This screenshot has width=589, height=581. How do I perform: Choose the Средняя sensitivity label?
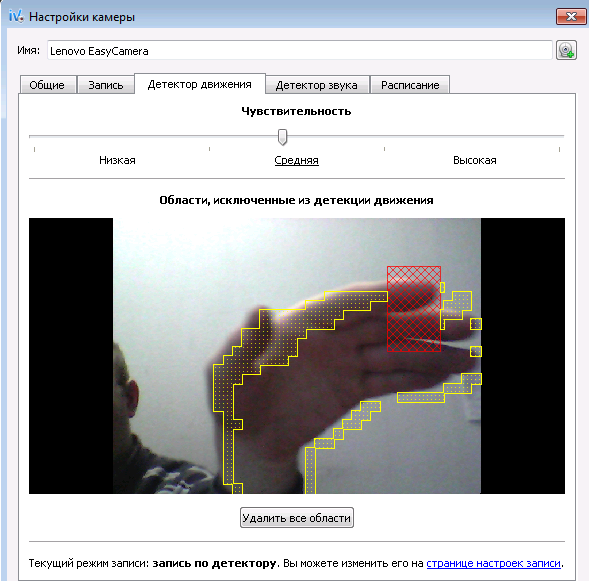tap(296, 160)
